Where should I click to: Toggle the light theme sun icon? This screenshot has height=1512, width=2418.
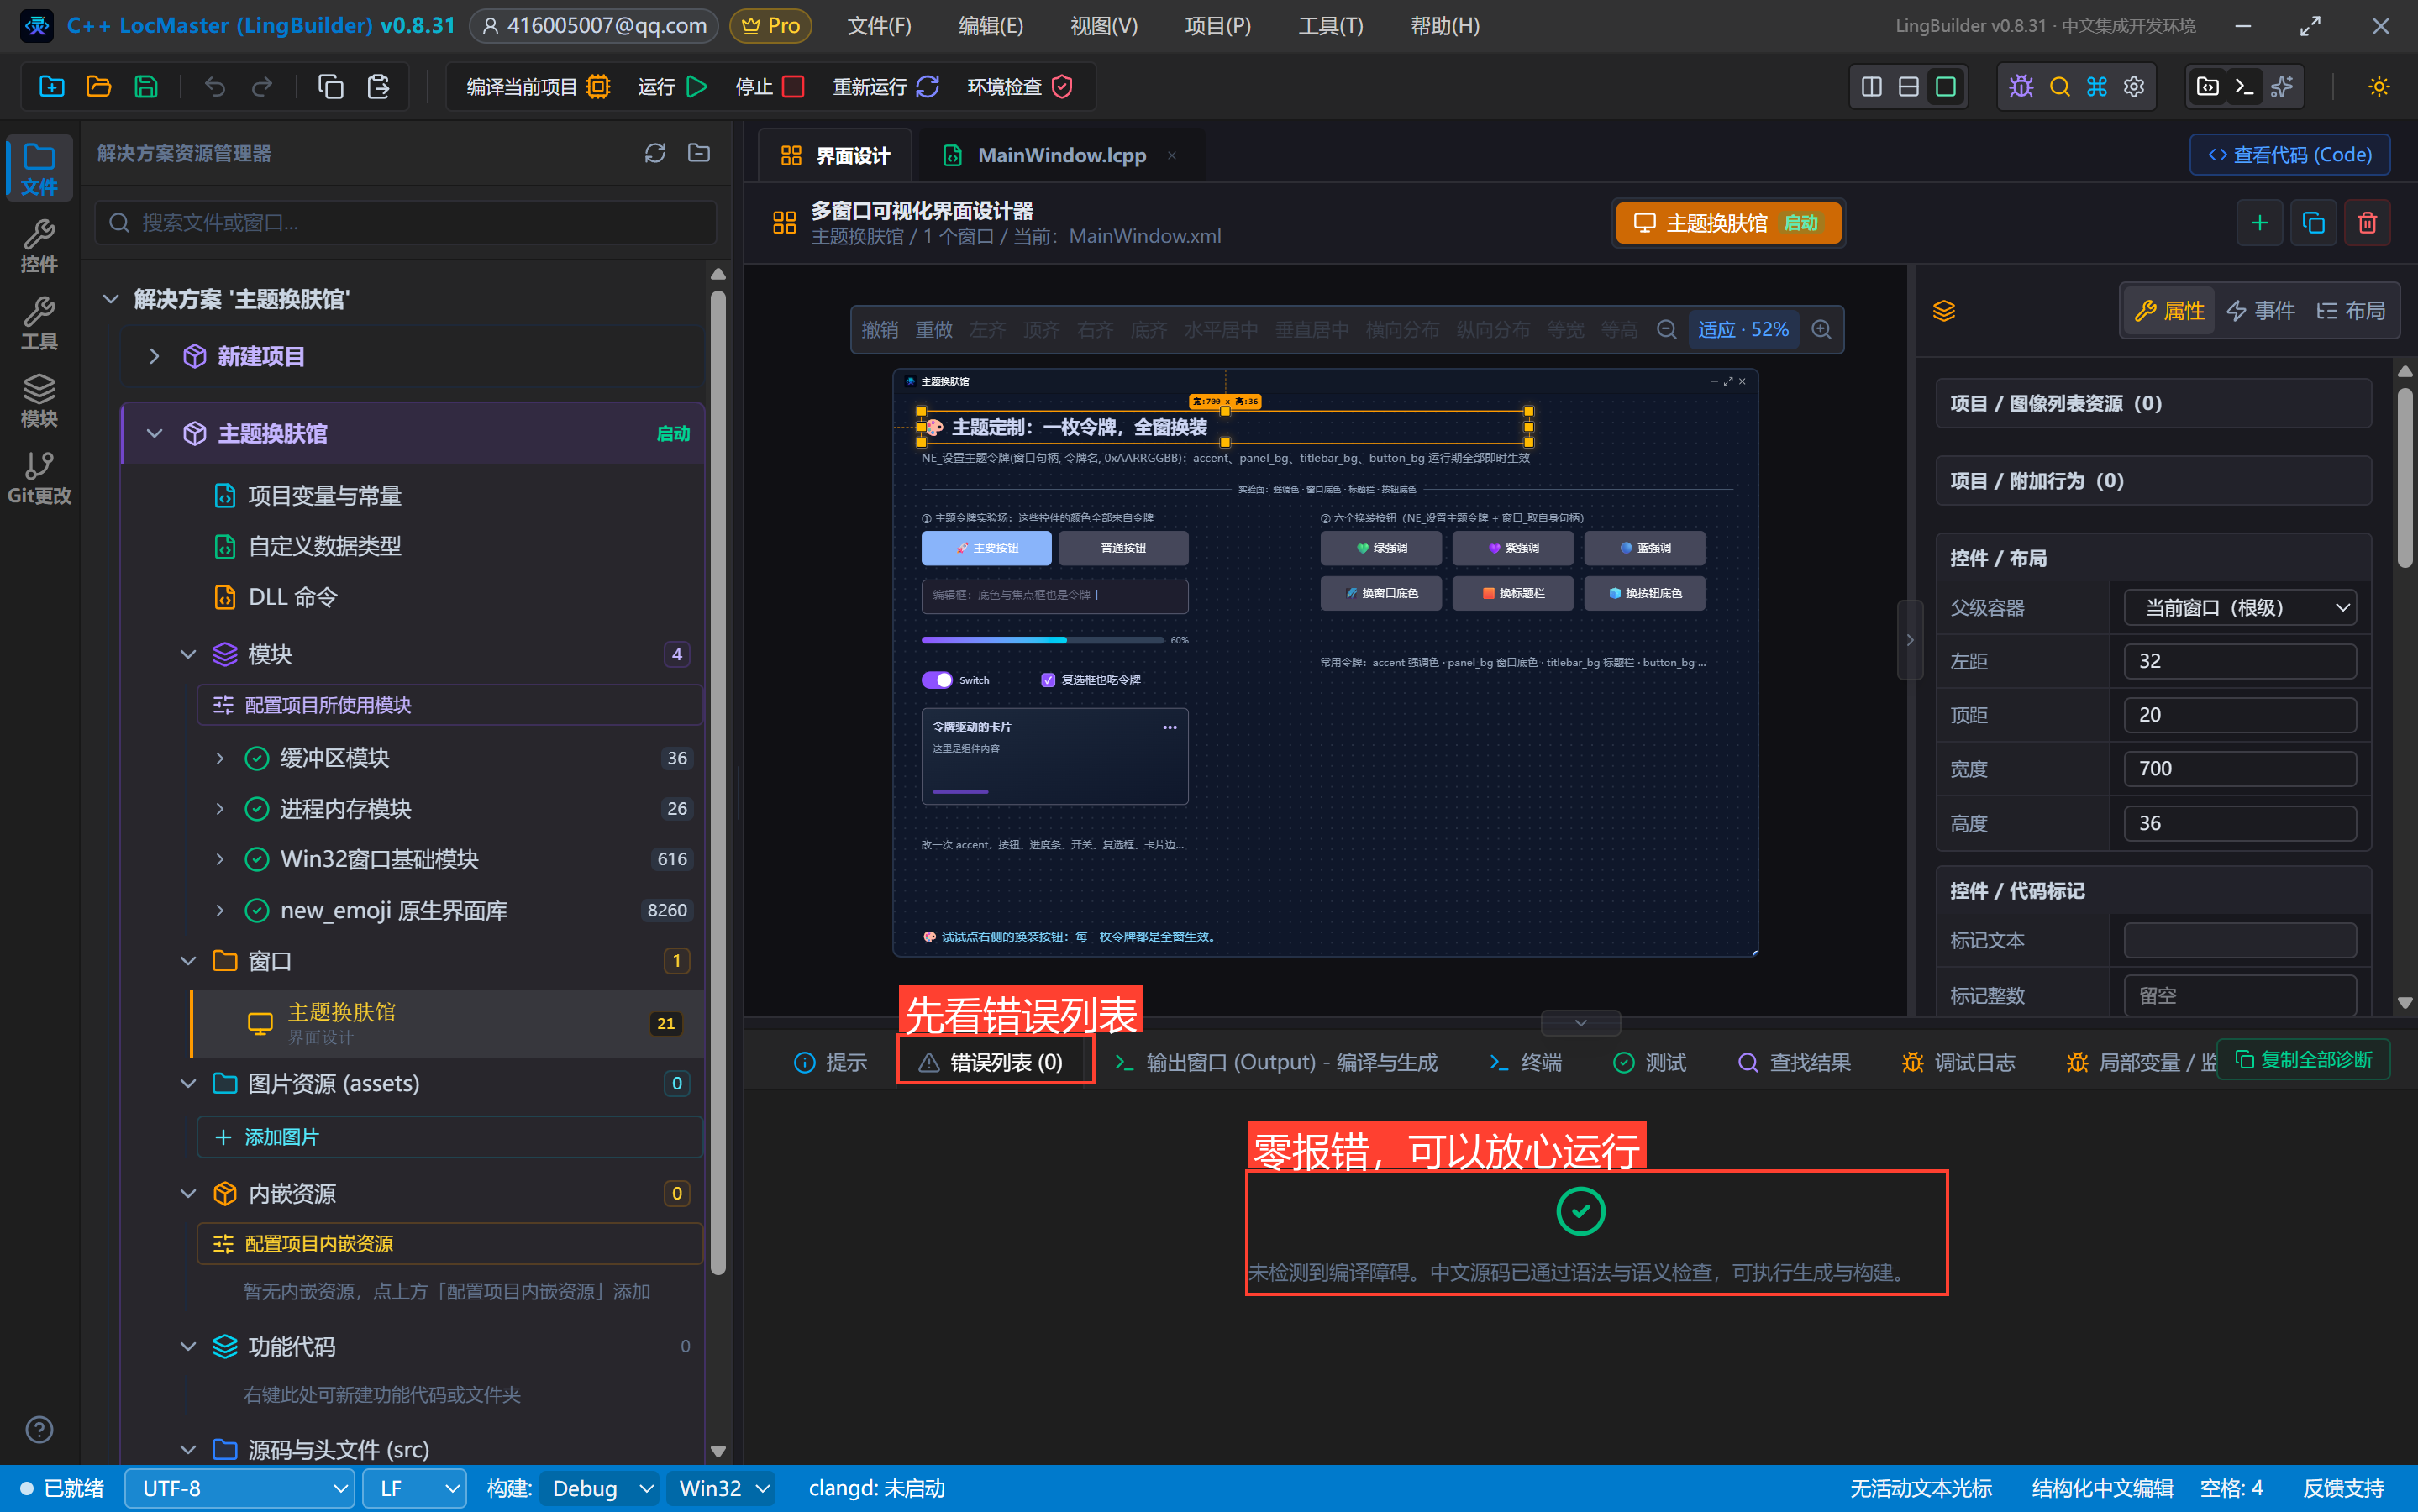tap(2379, 87)
